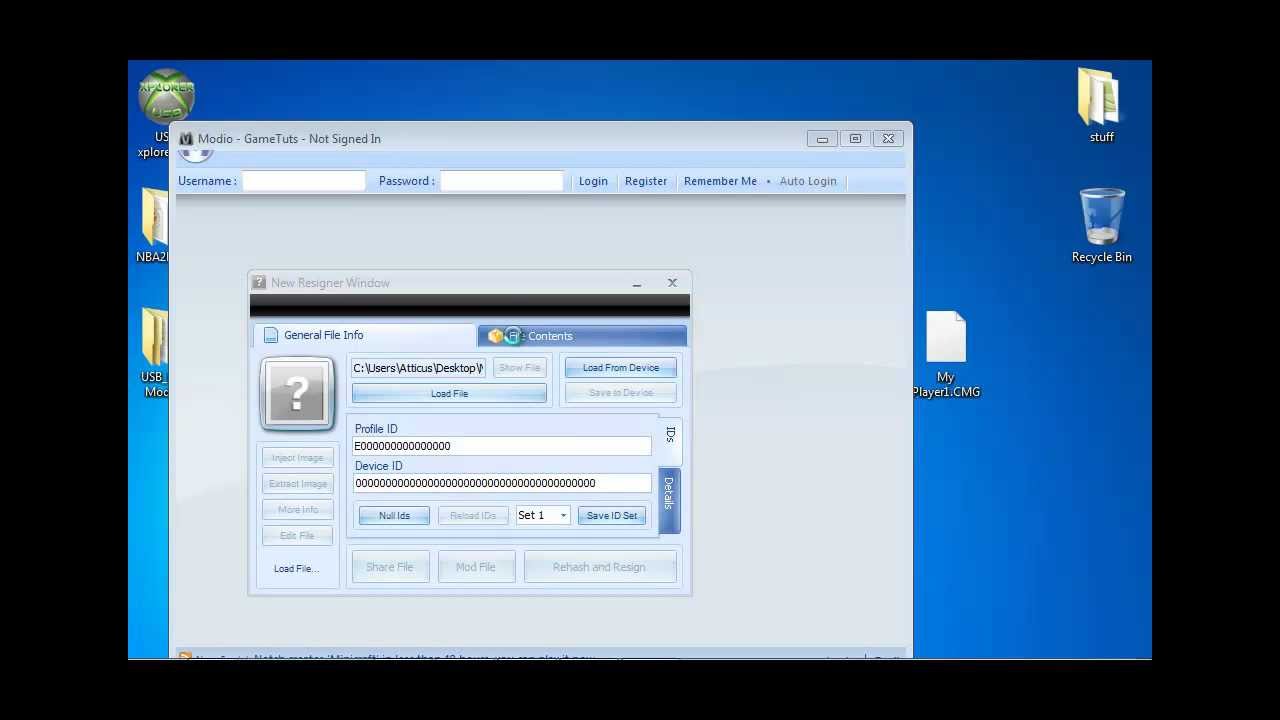Image resolution: width=1280 pixels, height=720 pixels.
Task: Click Rehash and Resign button
Action: (599, 567)
